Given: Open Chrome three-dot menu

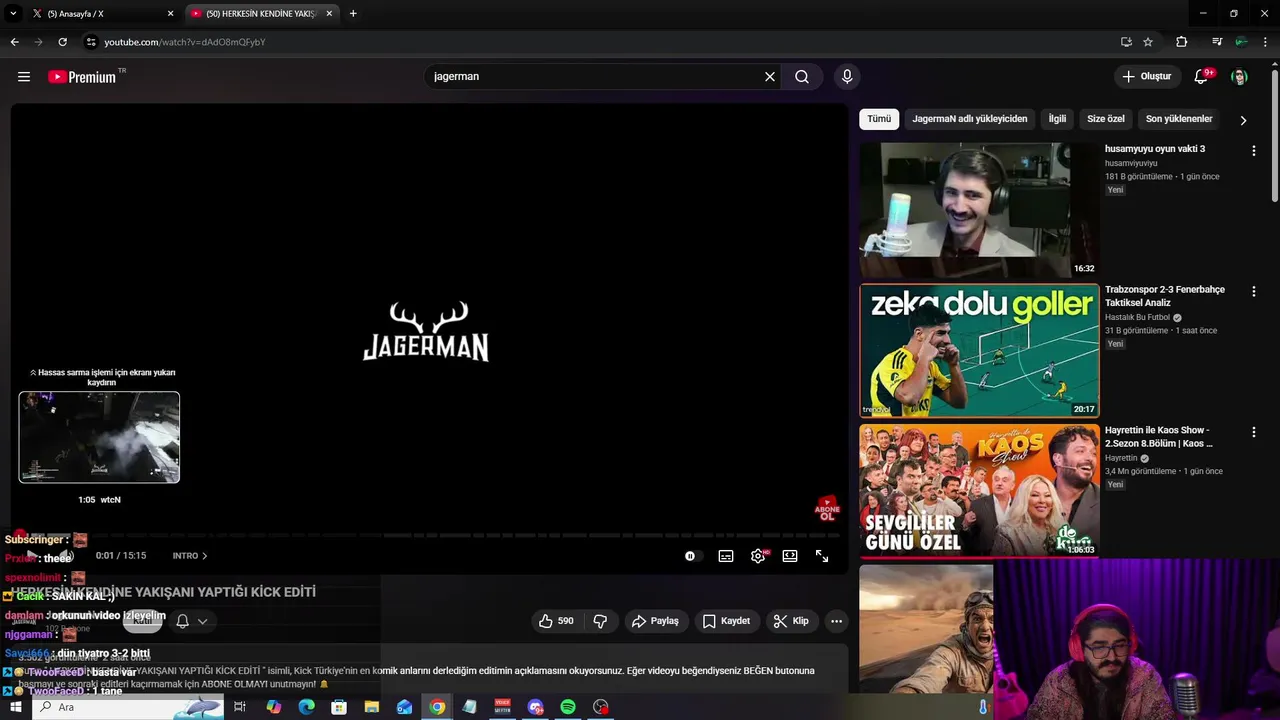Looking at the screenshot, I should (1266, 42).
